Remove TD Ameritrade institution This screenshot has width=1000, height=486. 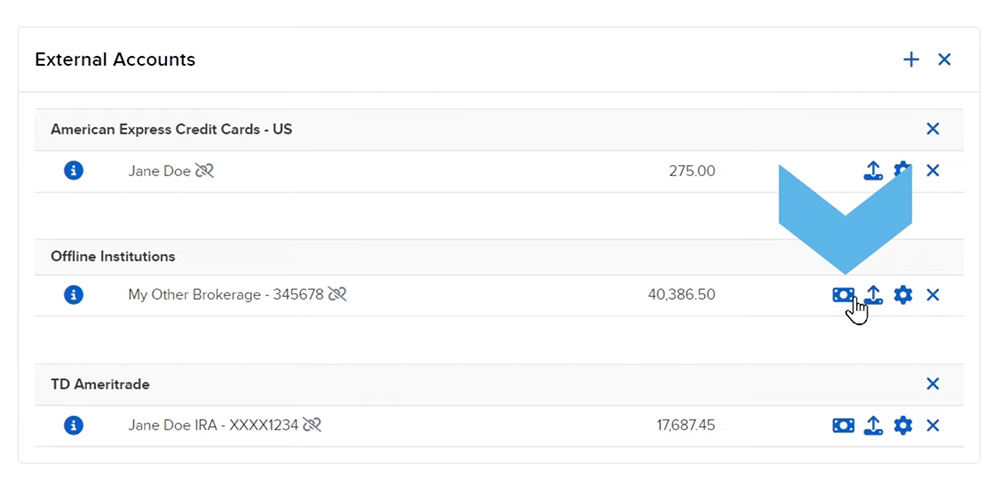click(933, 384)
